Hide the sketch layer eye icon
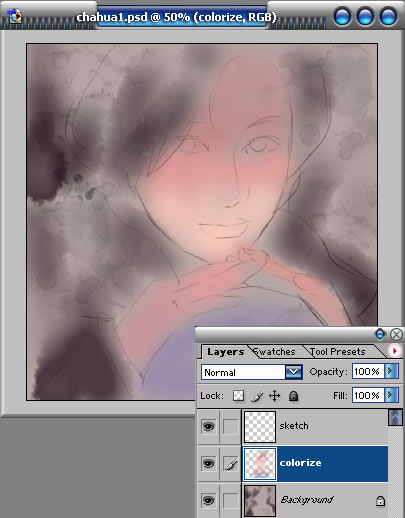The width and height of the screenshot is (405, 518). click(x=209, y=426)
